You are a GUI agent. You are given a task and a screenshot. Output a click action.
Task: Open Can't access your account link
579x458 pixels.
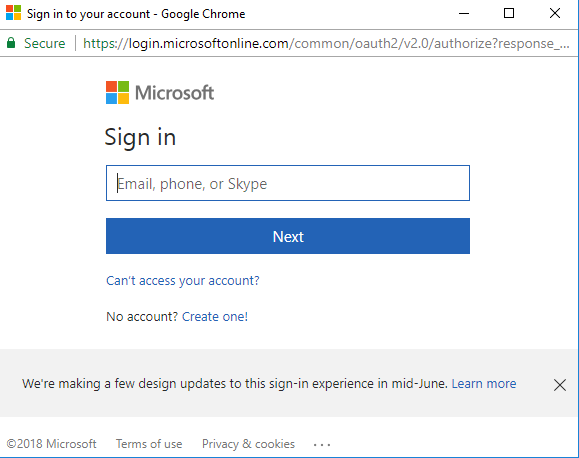point(183,281)
